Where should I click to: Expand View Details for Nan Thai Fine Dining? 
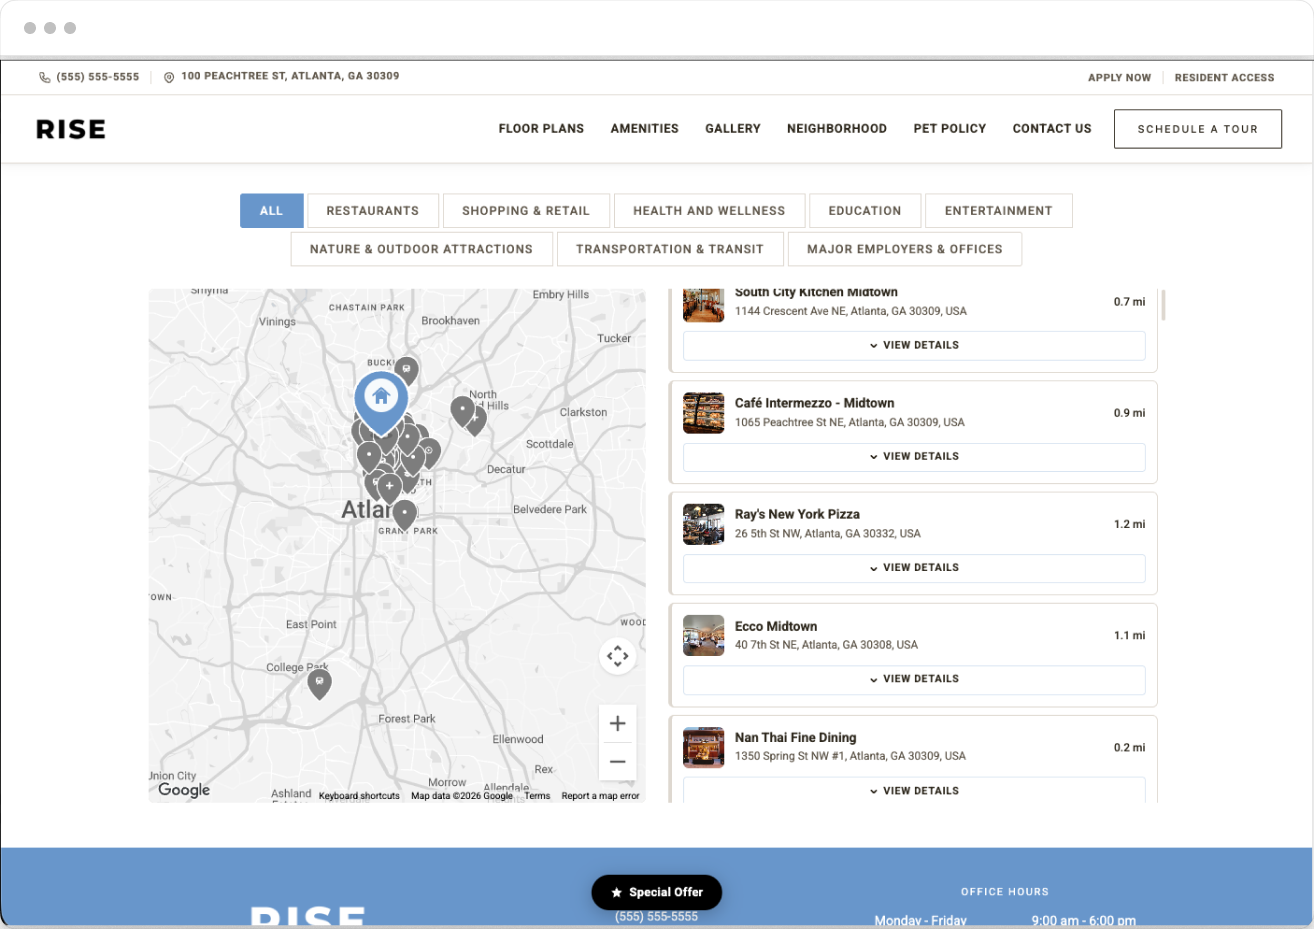click(914, 790)
